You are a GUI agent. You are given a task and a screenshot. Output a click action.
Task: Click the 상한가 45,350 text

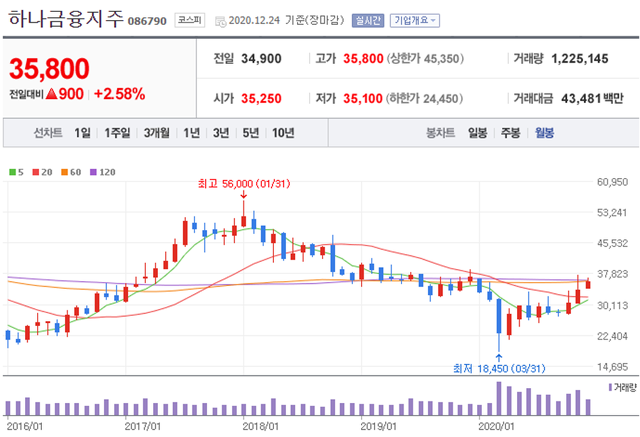click(x=425, y=59)
